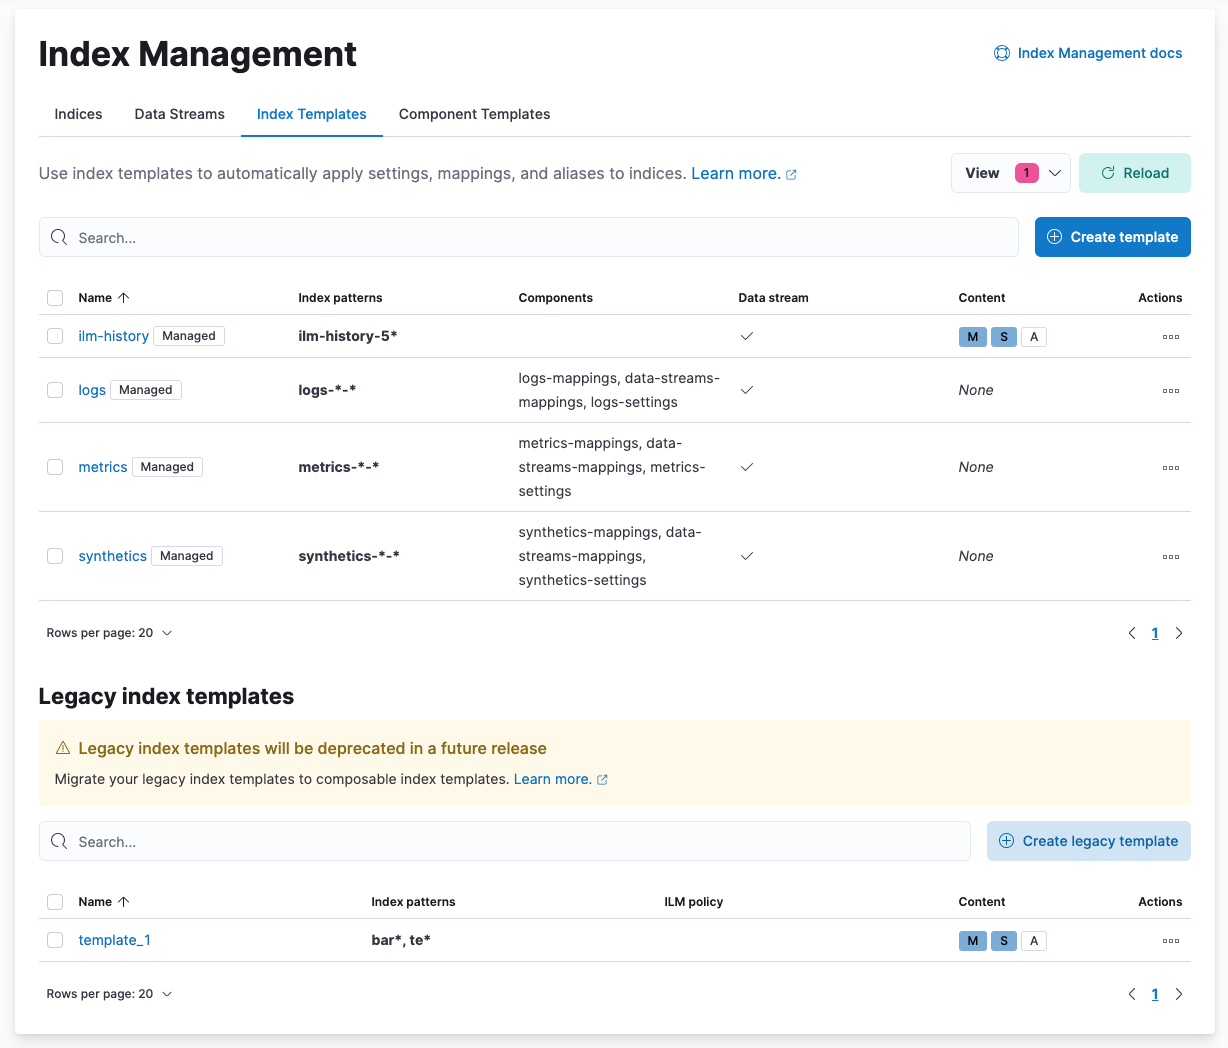Open actions menu for synthetics row
This screenshot has height=1048, width=1228.
pyautogui.click(x=1171, y=557)
